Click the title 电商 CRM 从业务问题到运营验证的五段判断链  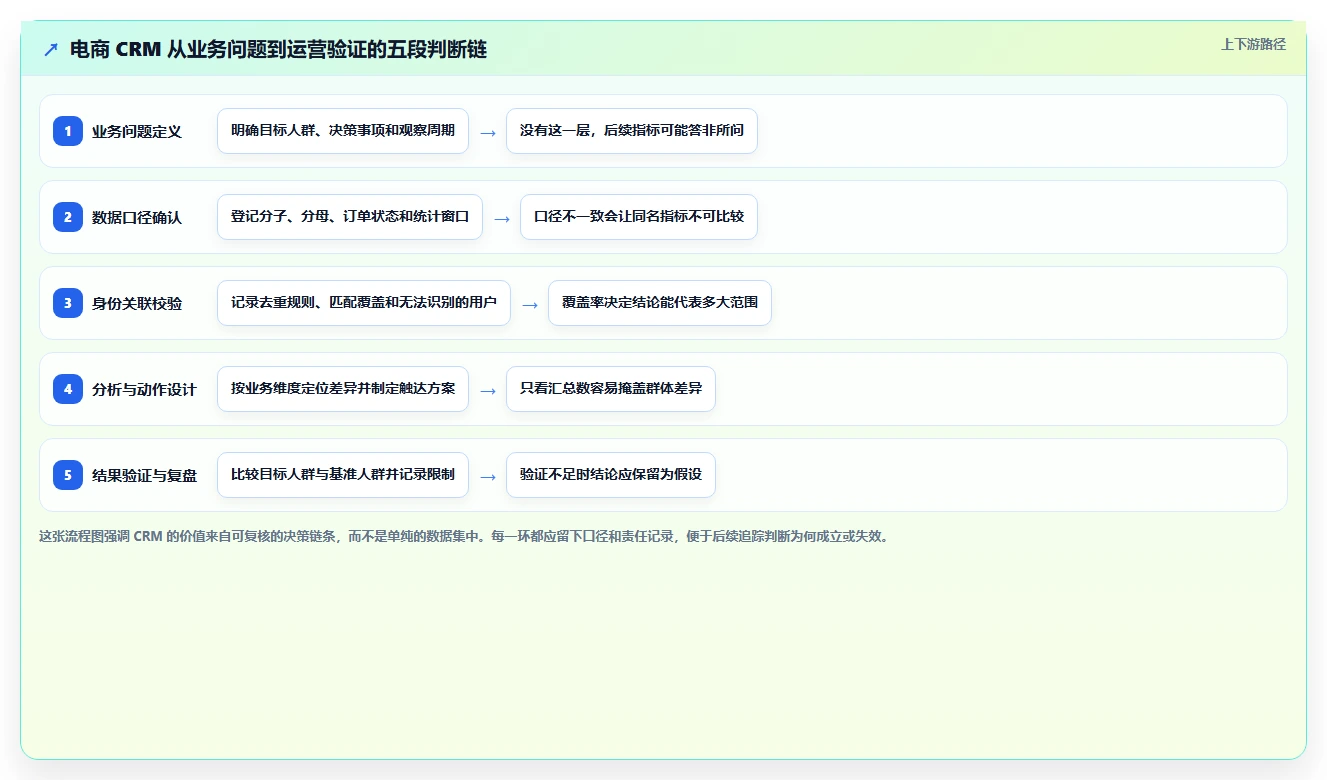pyautogui.click(x=278, y=50)
